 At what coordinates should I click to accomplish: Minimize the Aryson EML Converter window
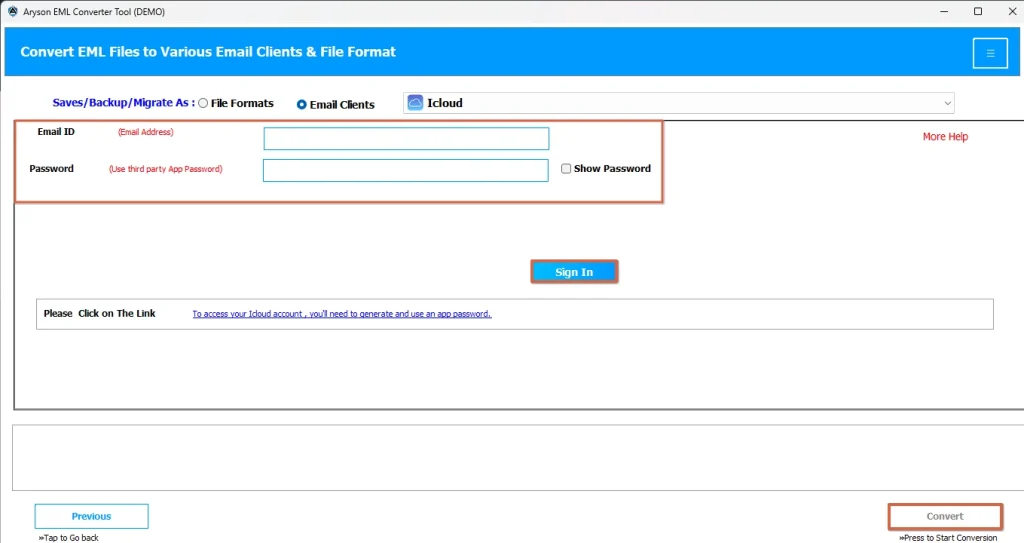tap(942, 11)
